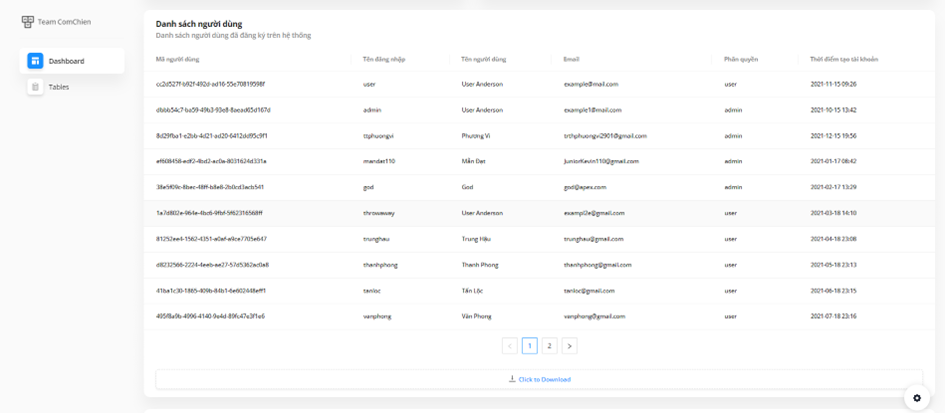The height and width of the screenshot is (413, 945).
Task: Click user ID starting with 495f8a9b
Action: 210,316
